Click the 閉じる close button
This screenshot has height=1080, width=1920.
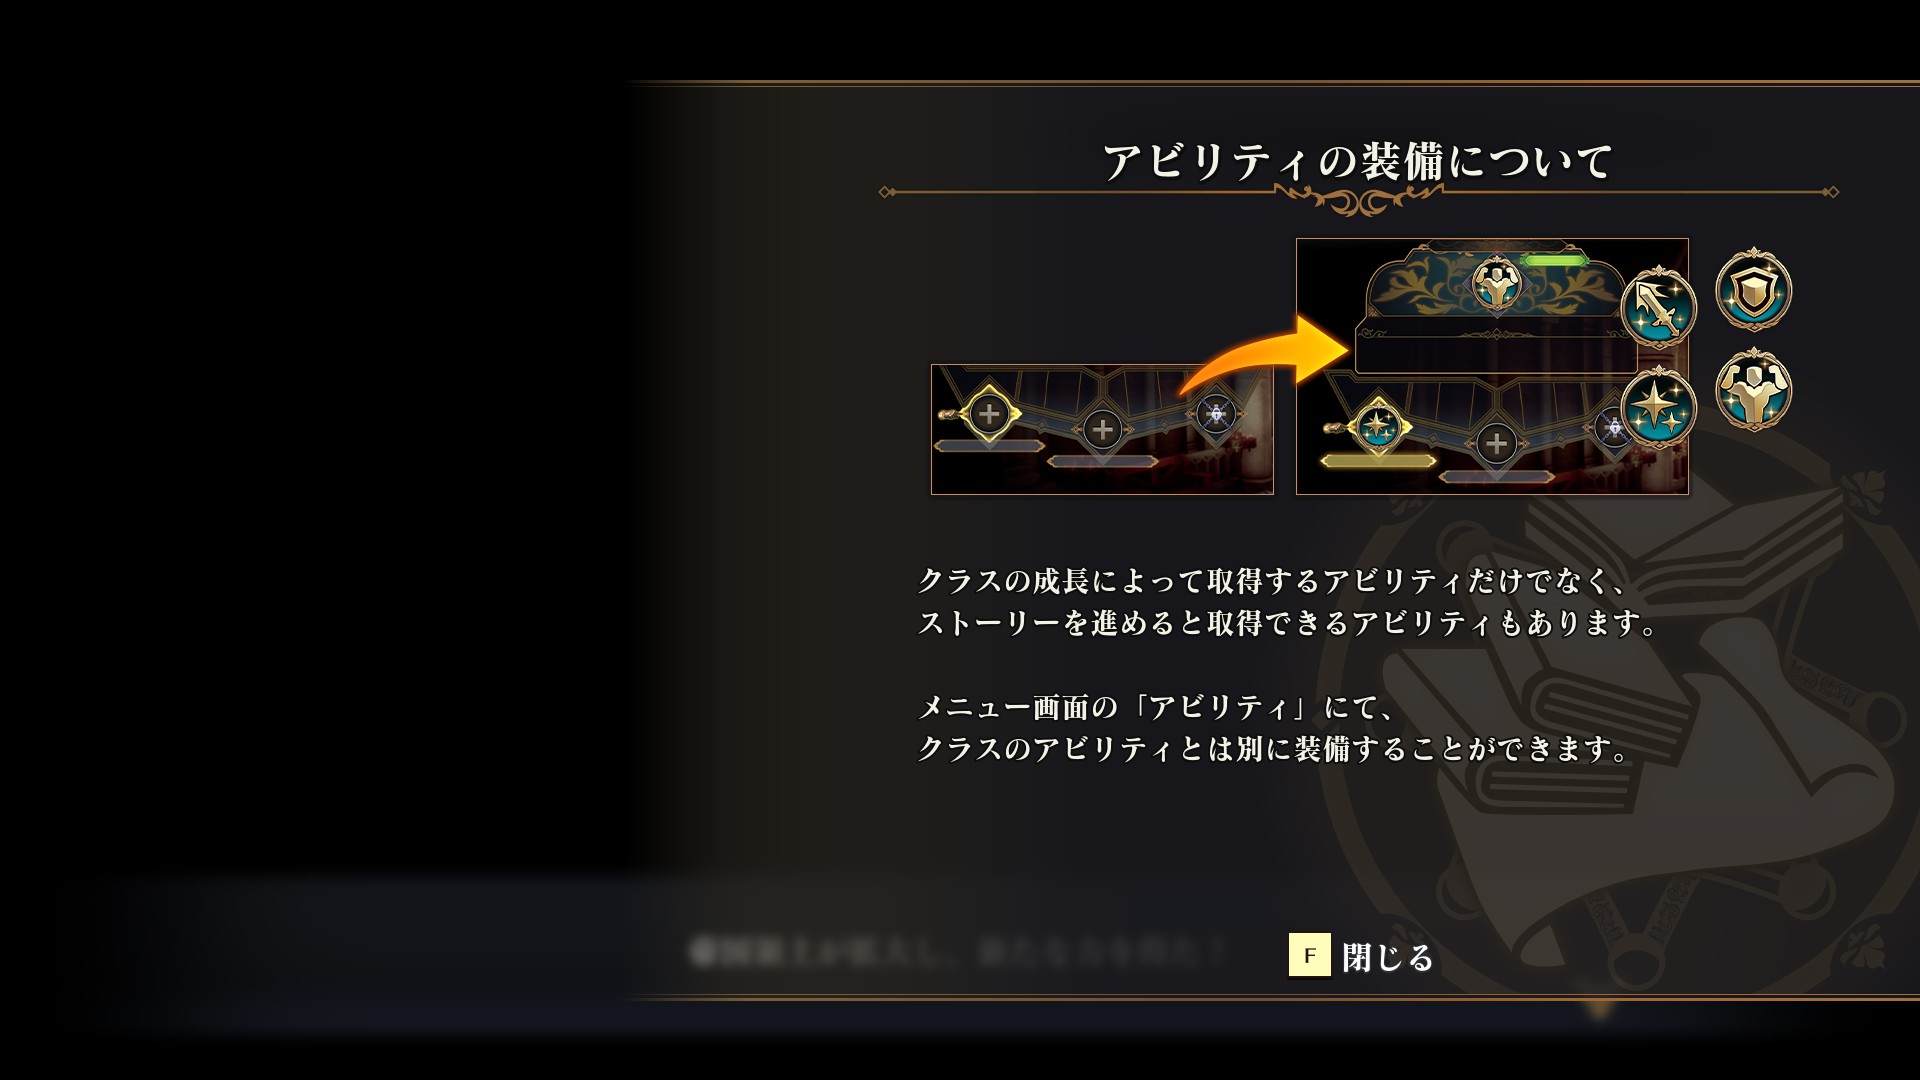pyautogui.click(x=1387, y=957)
